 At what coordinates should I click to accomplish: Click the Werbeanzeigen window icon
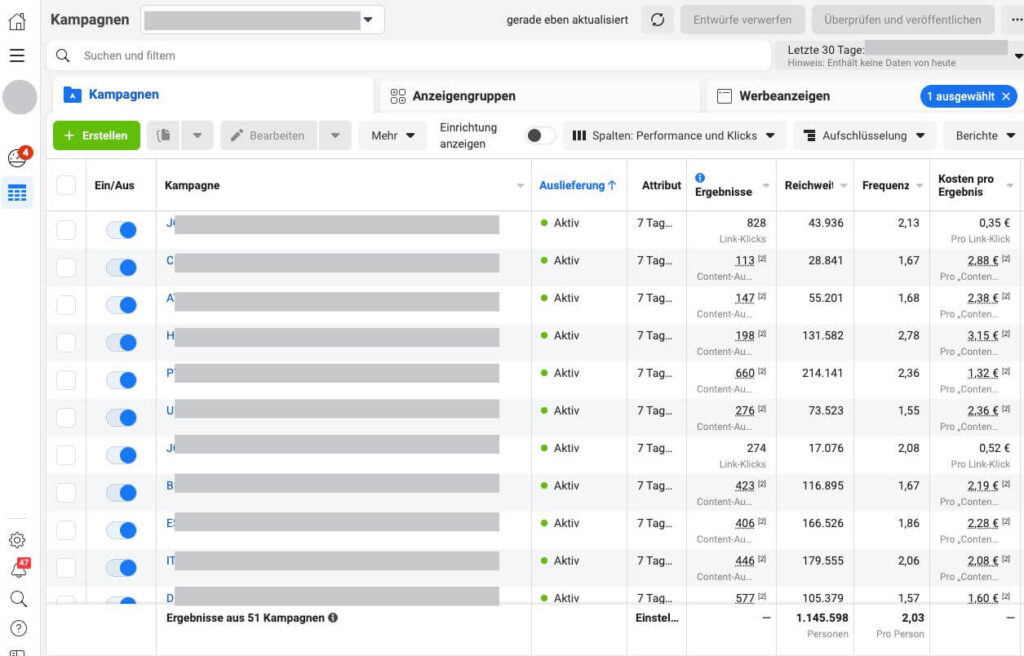tap(724, 96)
